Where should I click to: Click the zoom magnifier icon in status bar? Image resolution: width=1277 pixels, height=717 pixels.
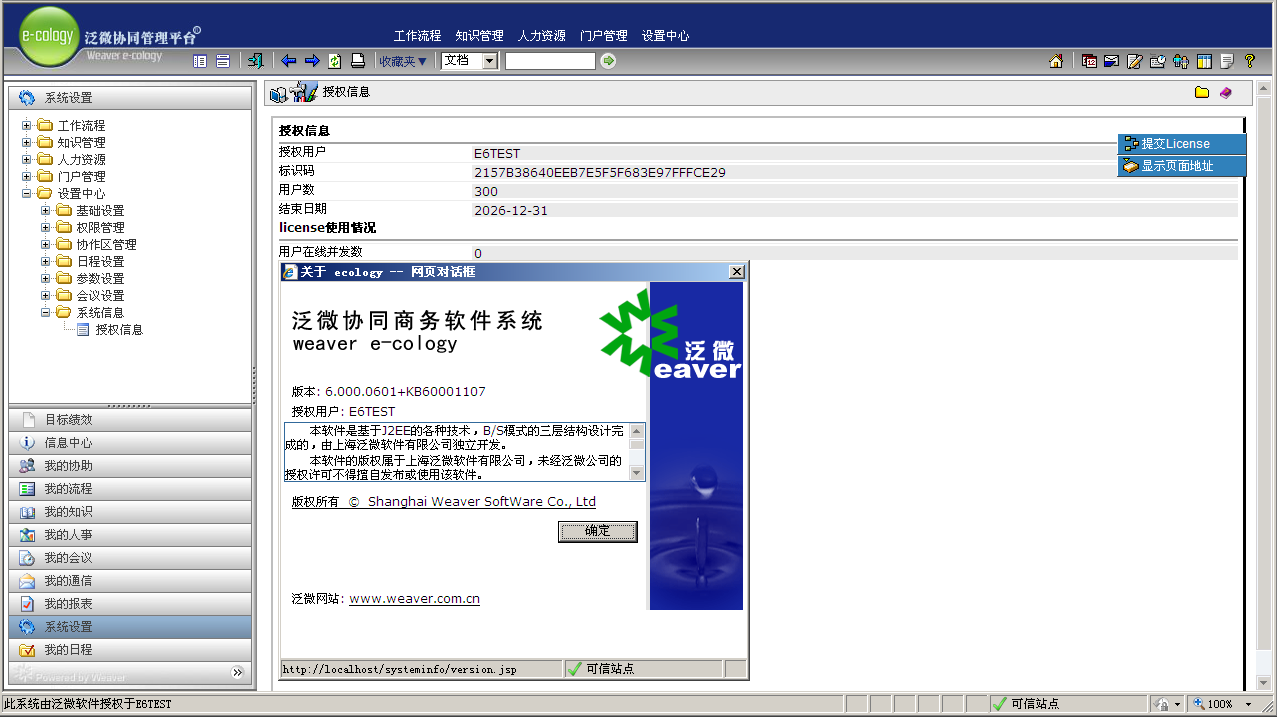point(1199,704)
